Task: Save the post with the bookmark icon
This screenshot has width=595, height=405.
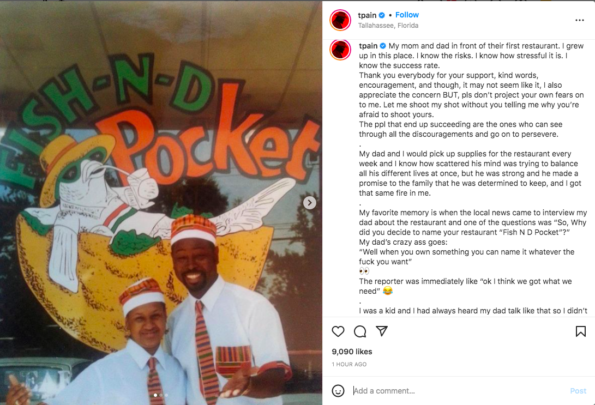Action: (580, 331)
